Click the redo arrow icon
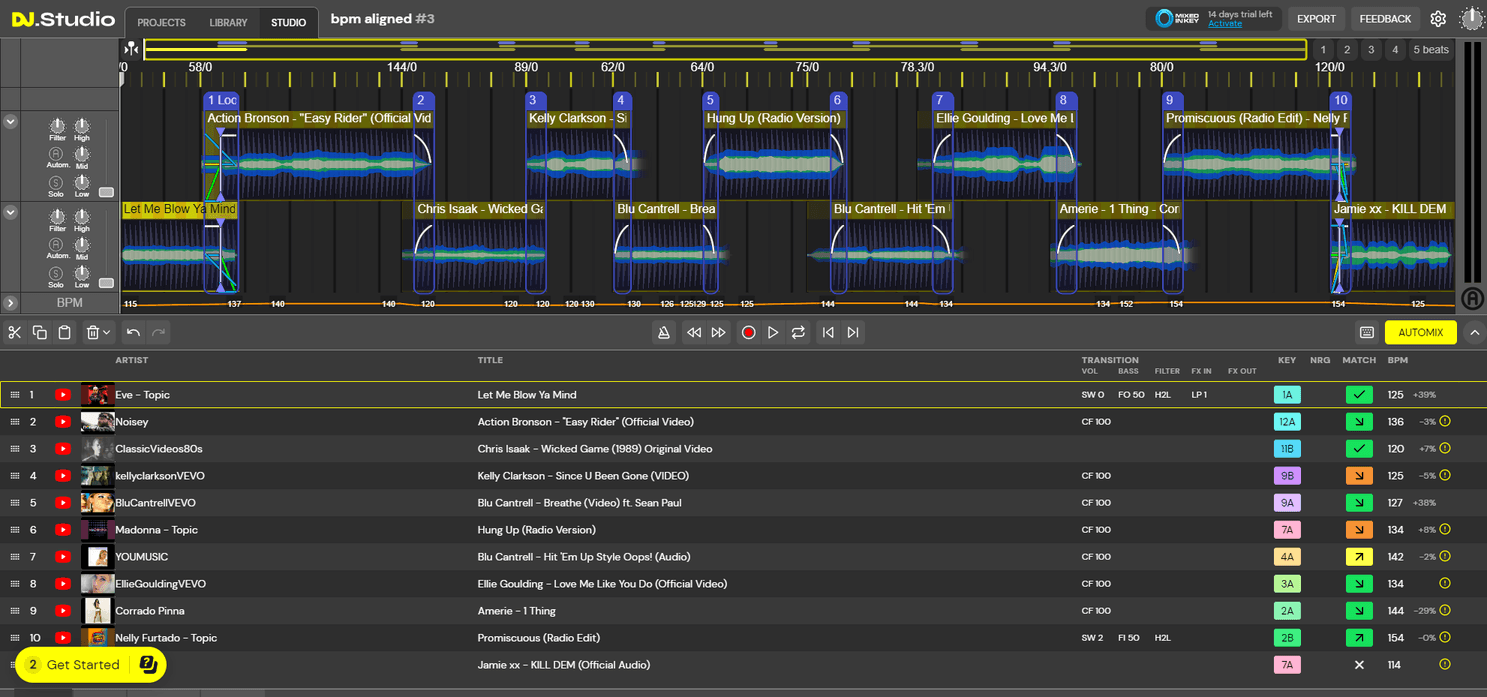 tap(158, 332)
